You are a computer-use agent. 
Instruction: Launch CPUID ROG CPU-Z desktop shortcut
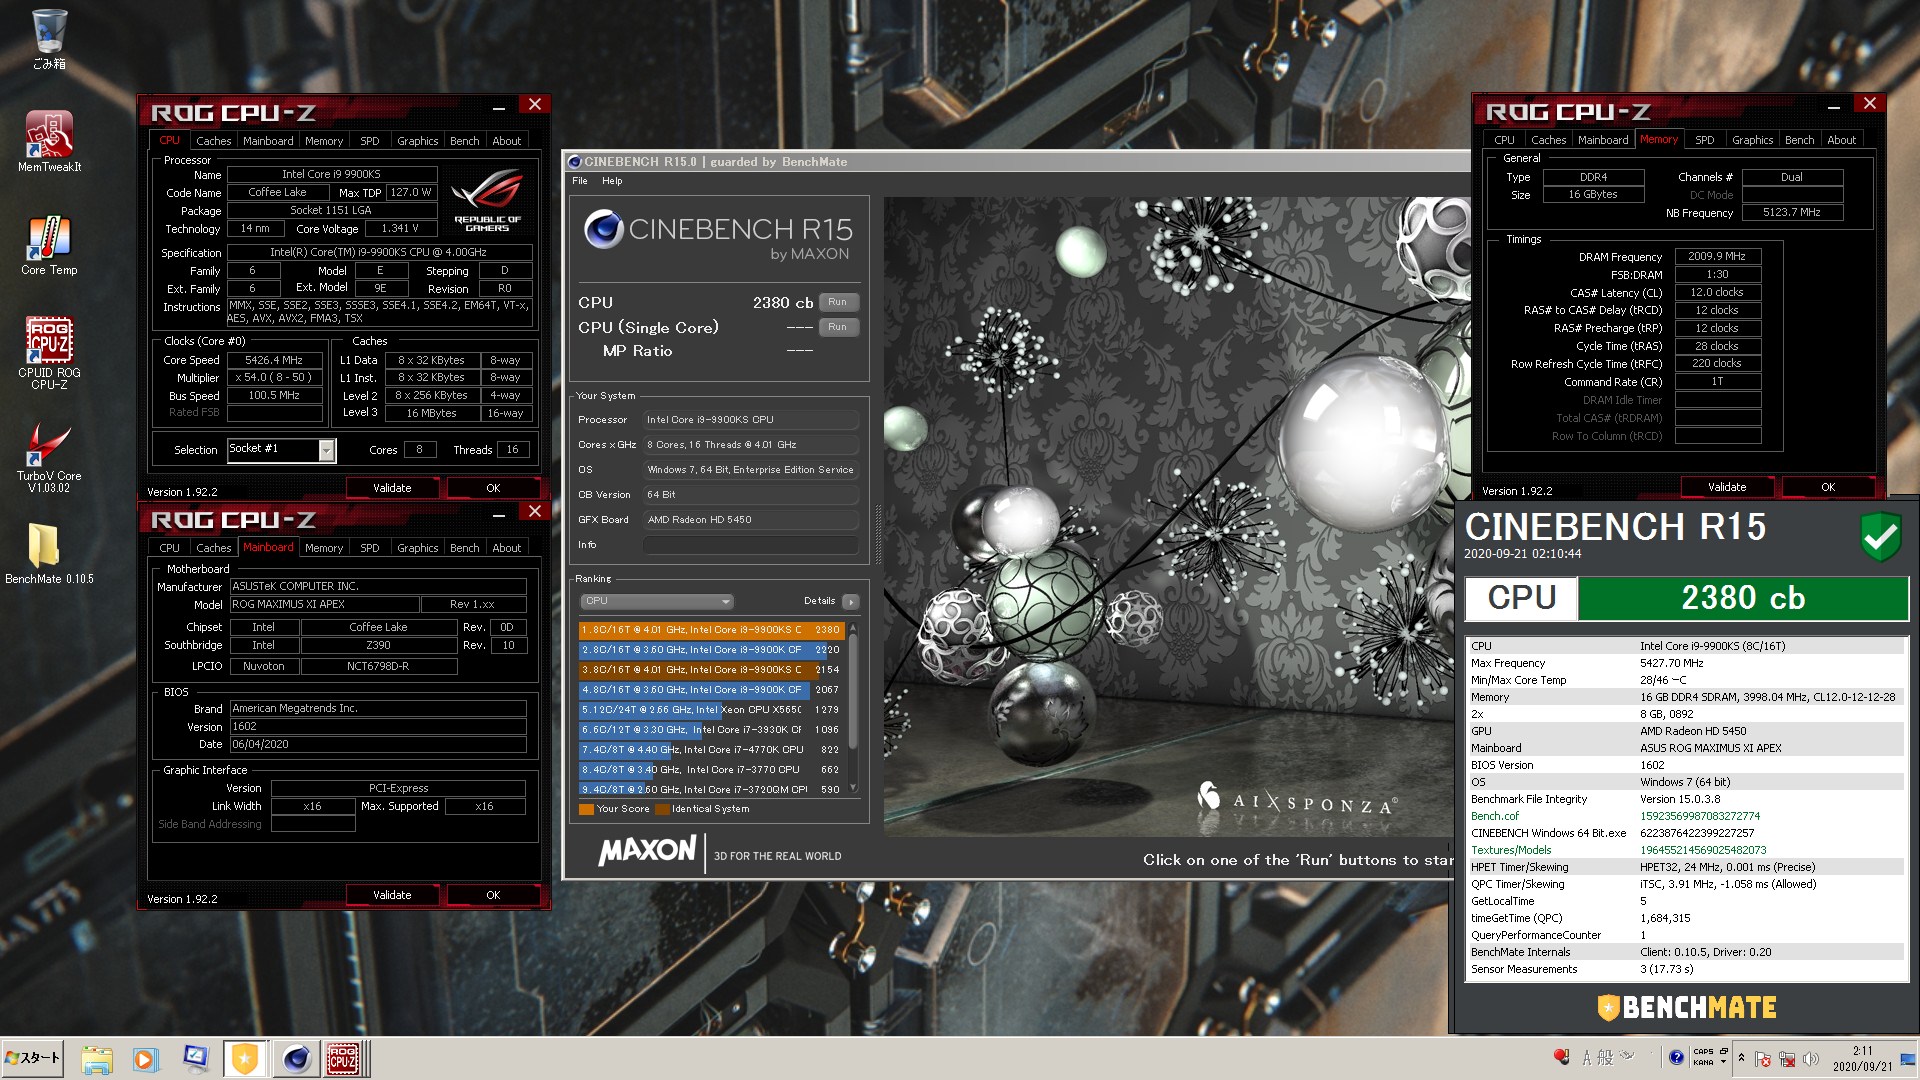49,352
